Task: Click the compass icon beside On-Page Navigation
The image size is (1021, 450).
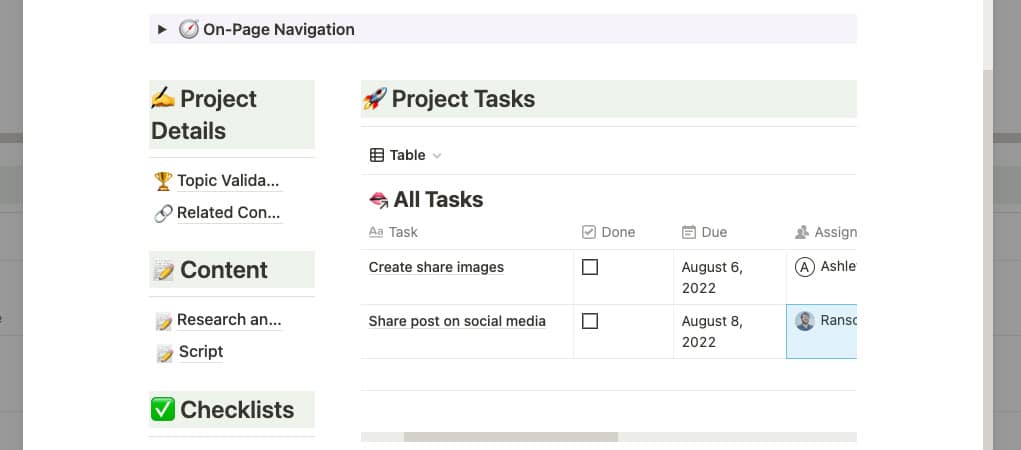Action: click(189, 29)
